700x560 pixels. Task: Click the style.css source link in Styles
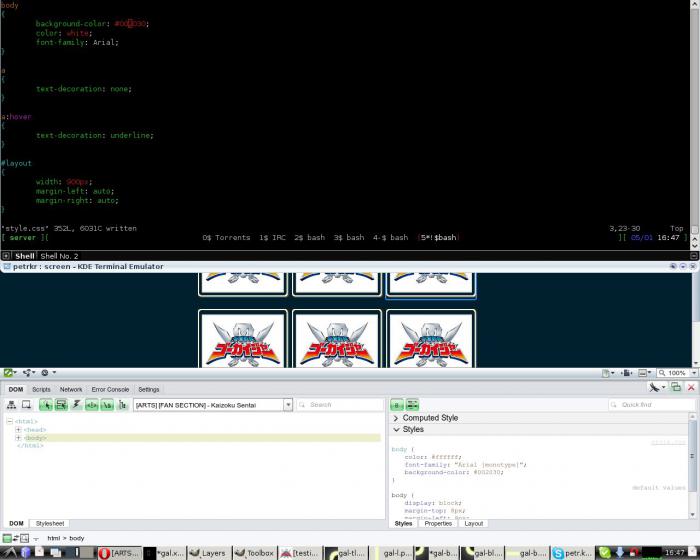668,443
